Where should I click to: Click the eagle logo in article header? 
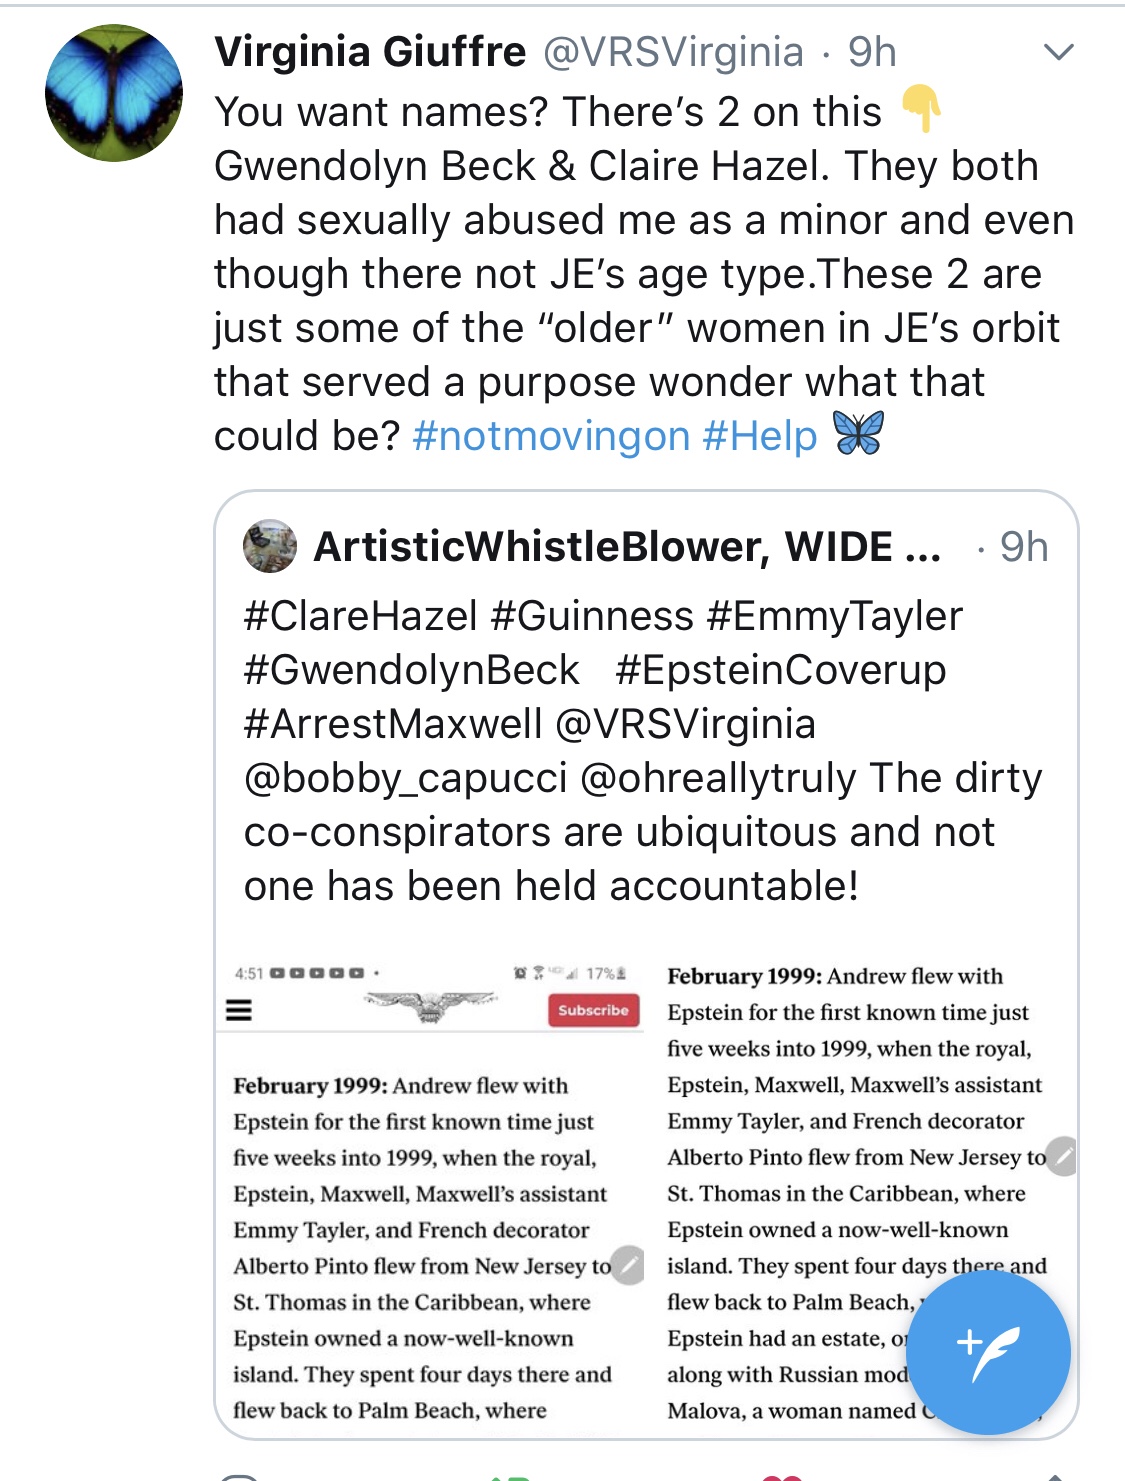coord(430,1005)
